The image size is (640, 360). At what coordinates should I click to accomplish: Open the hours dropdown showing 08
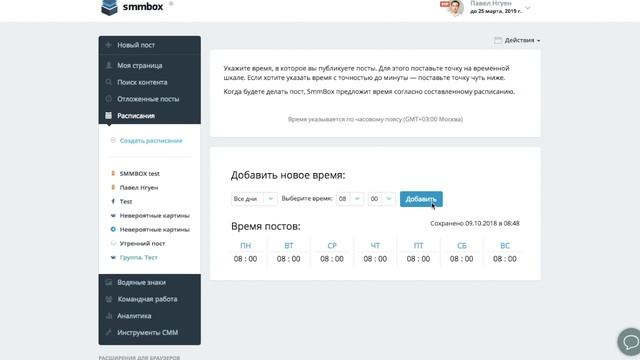350,199
